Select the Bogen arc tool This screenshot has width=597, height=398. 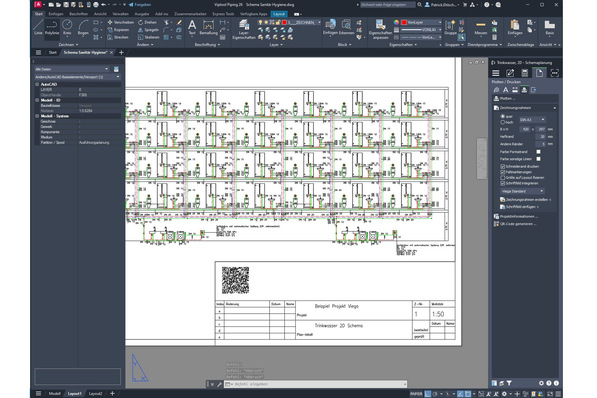[x=83, y=27]
